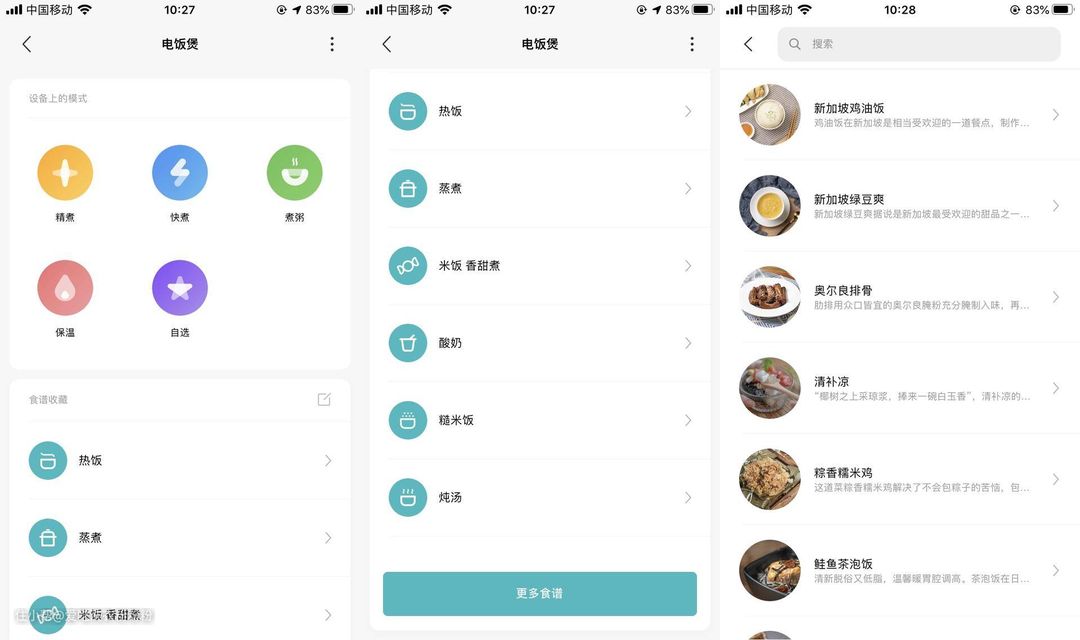Expand the 炖汤 recipe row chevron
The width and height of the screenshot is (1080, 640).
(x=687, y=497)
